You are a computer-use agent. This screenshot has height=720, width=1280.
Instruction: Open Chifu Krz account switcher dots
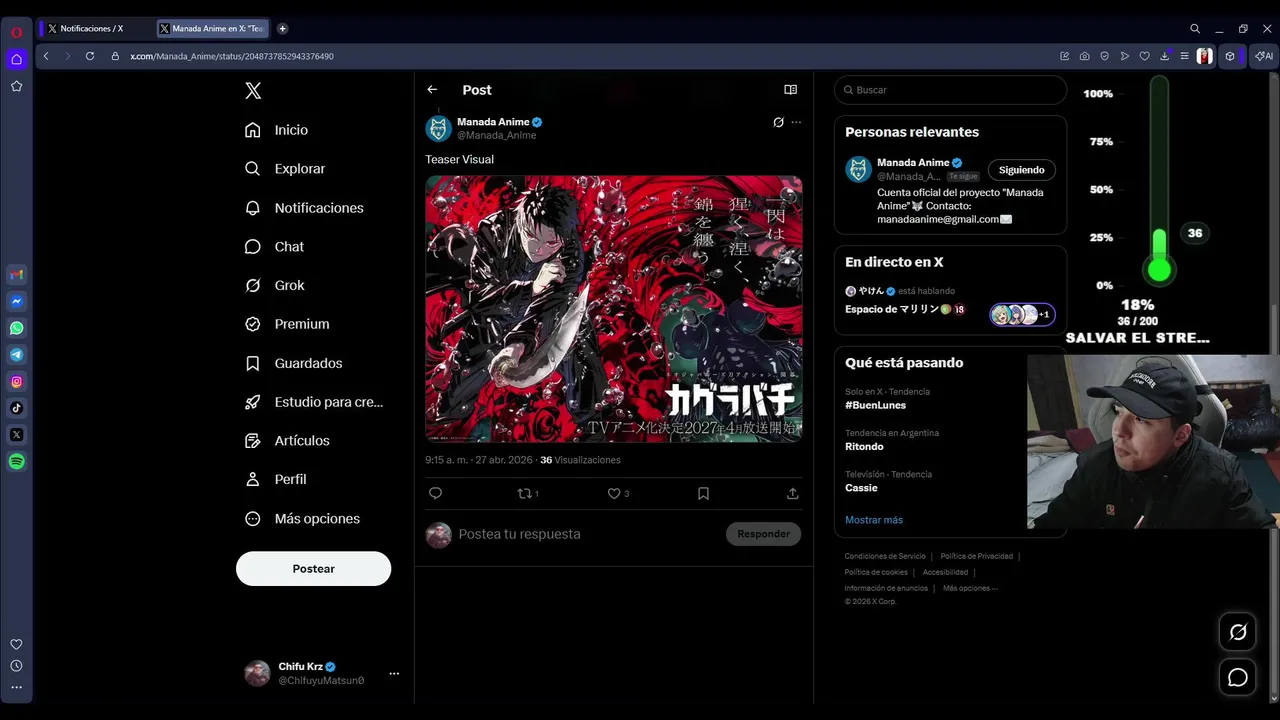(x=394, y=674)
